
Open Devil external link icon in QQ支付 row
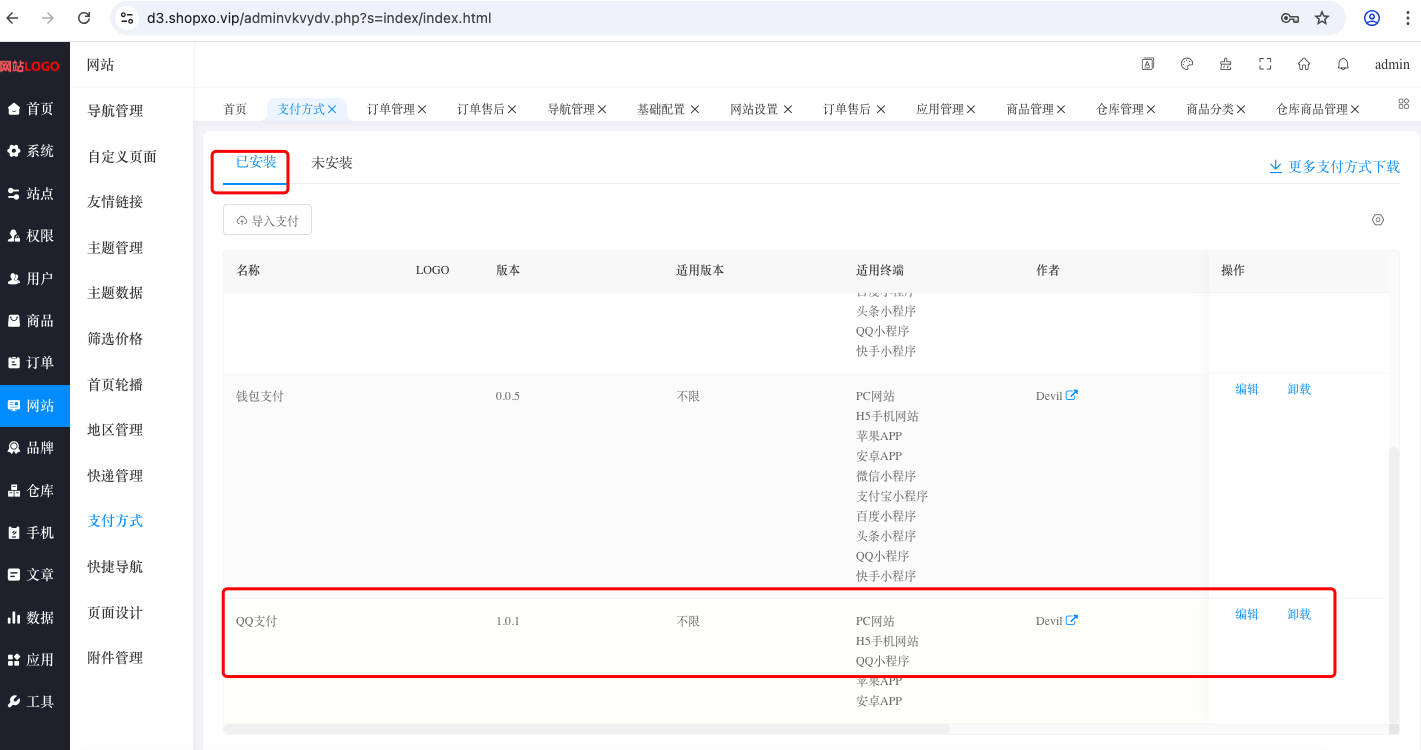click(1072, 620)
